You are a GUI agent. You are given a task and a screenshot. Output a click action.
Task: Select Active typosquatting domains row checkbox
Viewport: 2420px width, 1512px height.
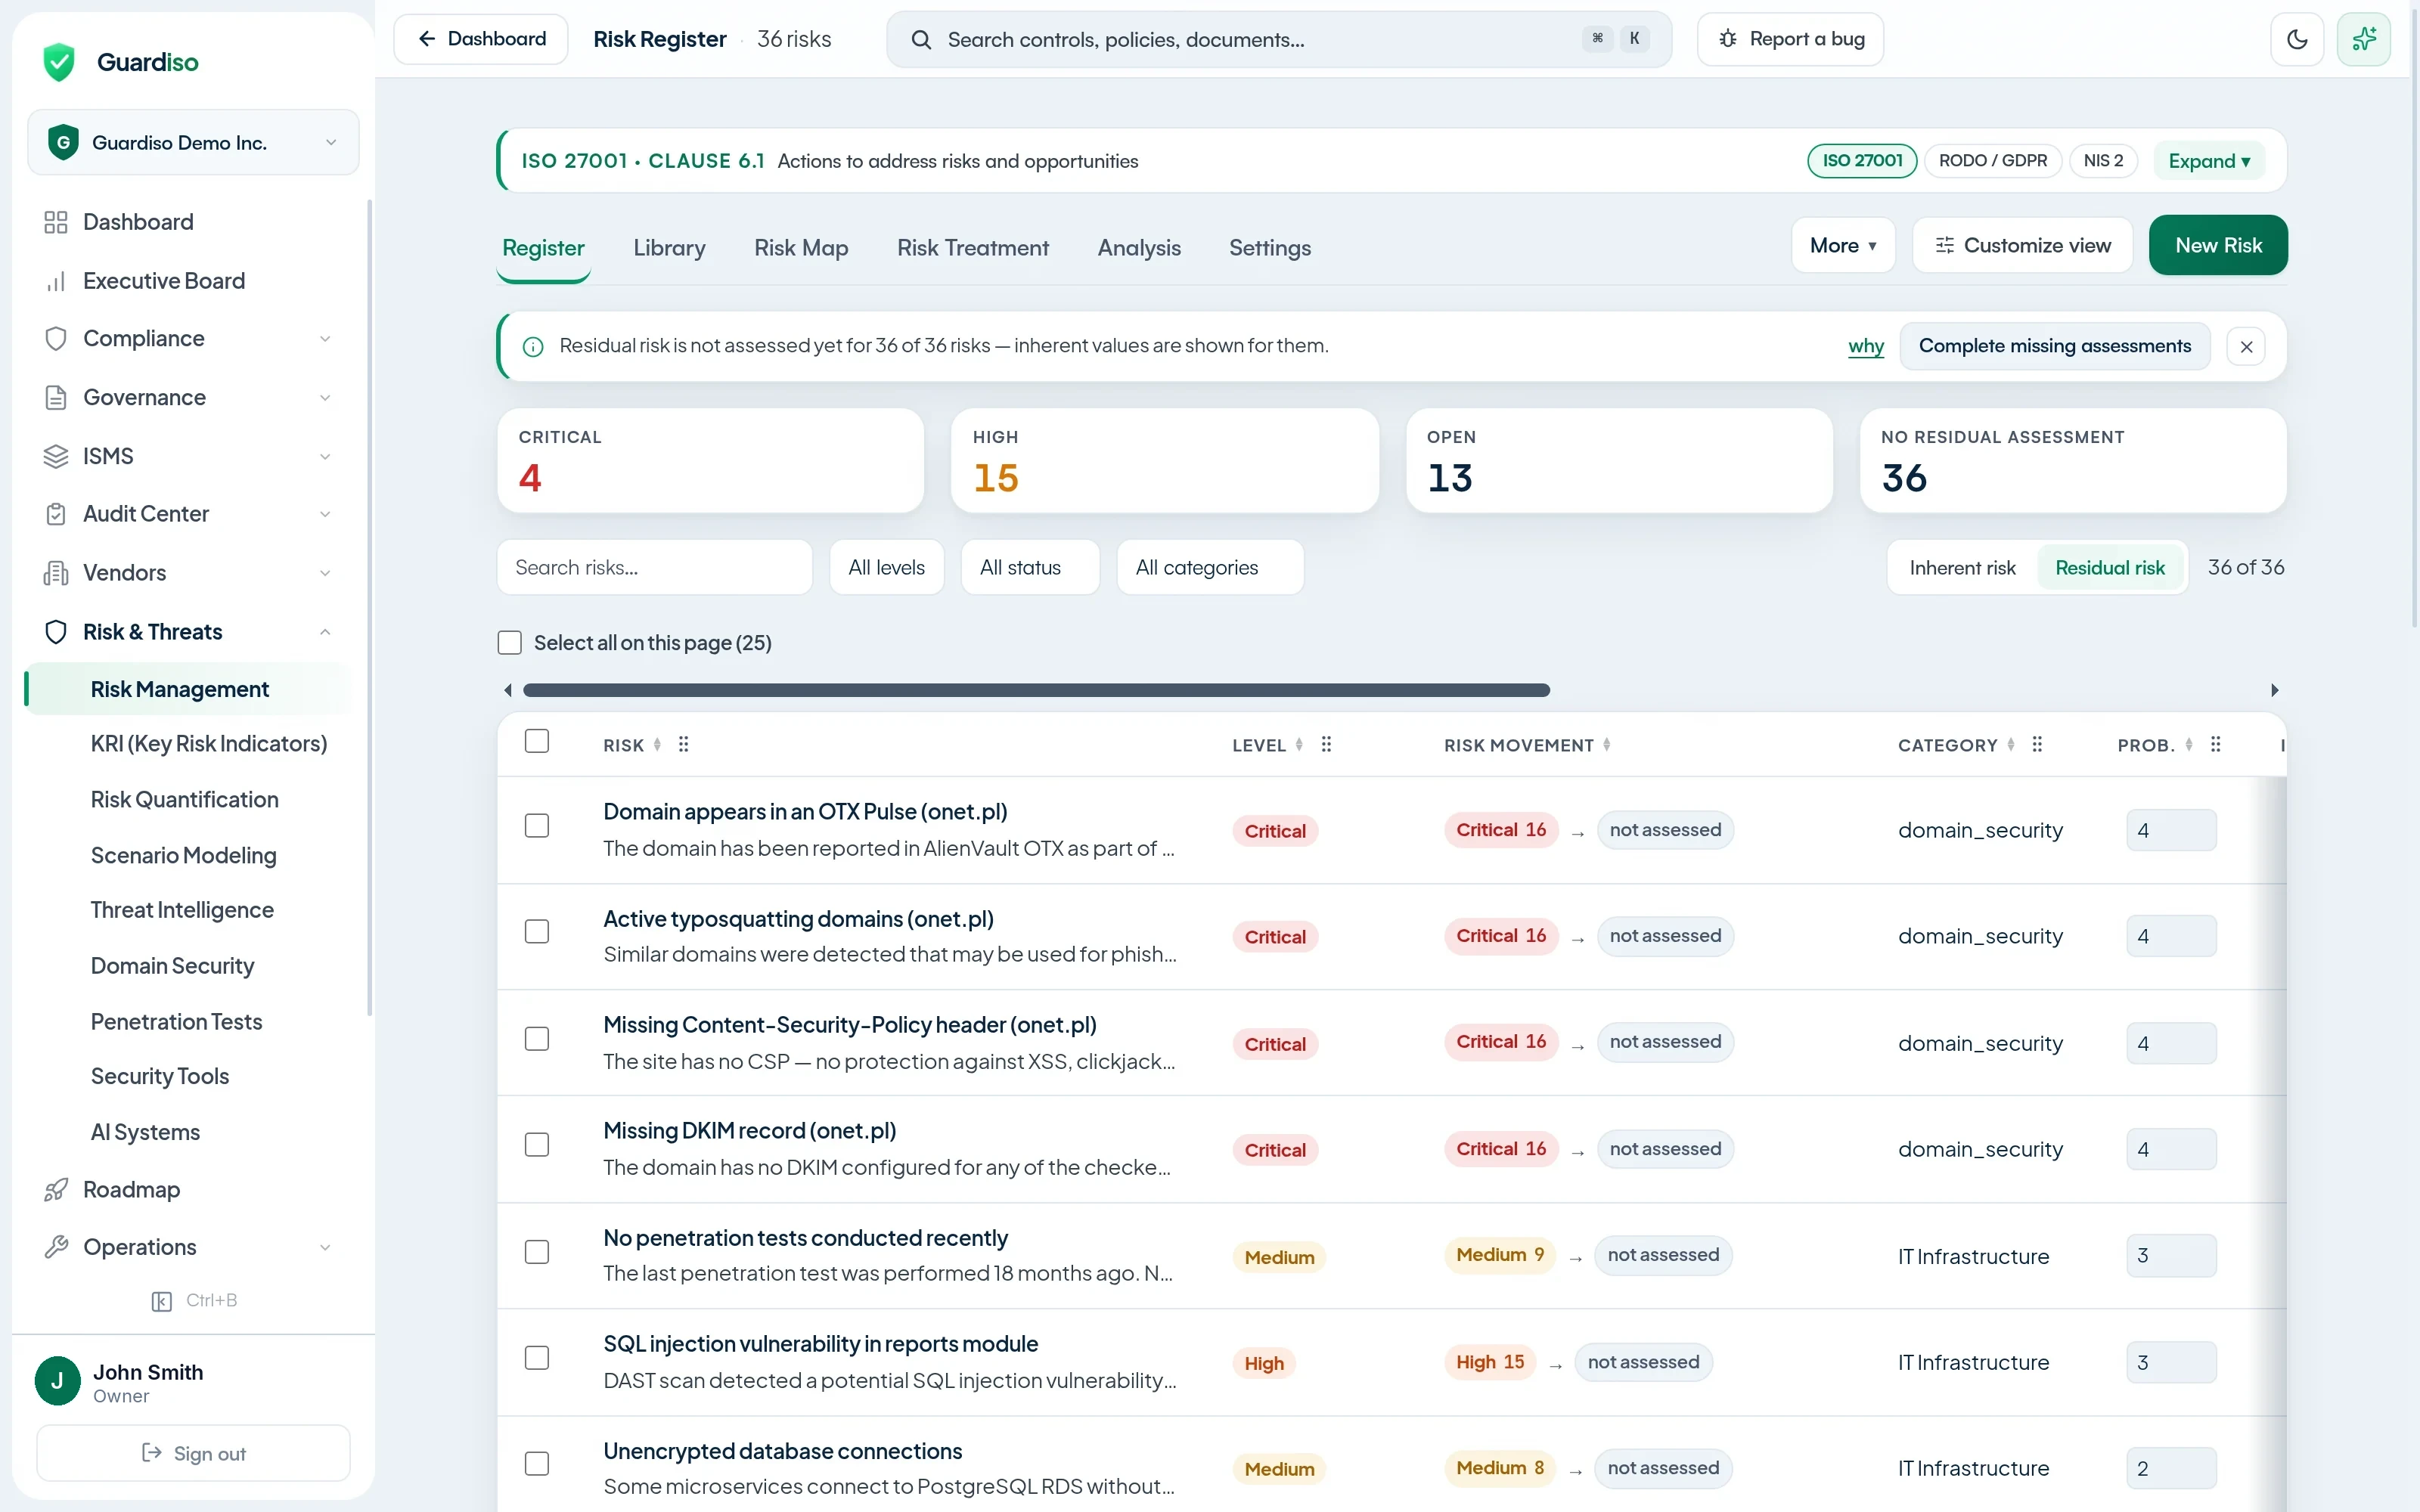pyautogui.click(x=537, y=932)
